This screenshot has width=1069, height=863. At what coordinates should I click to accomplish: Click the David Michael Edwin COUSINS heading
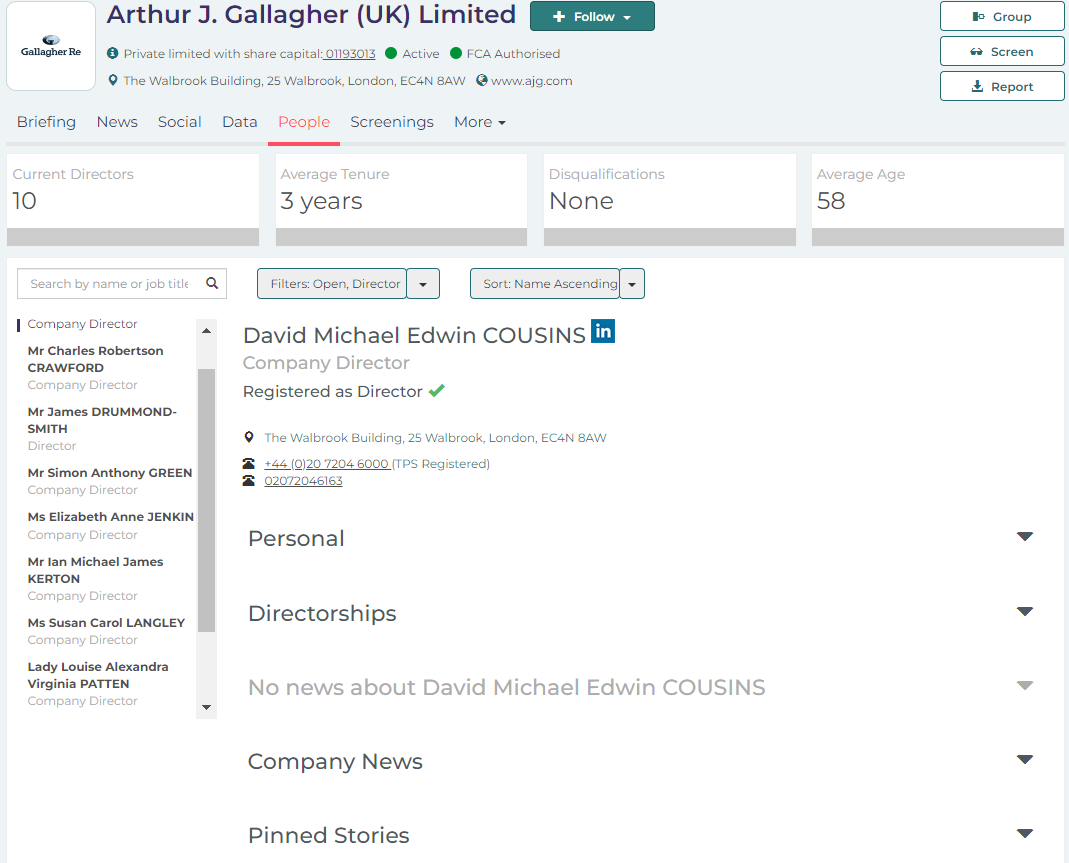[415, 335]
